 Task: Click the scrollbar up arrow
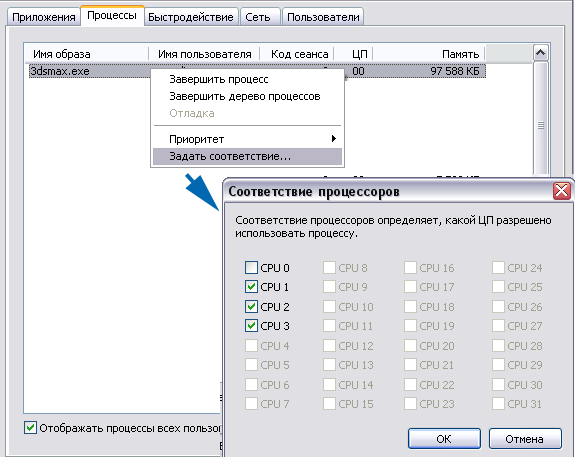[x=541, y=53]
